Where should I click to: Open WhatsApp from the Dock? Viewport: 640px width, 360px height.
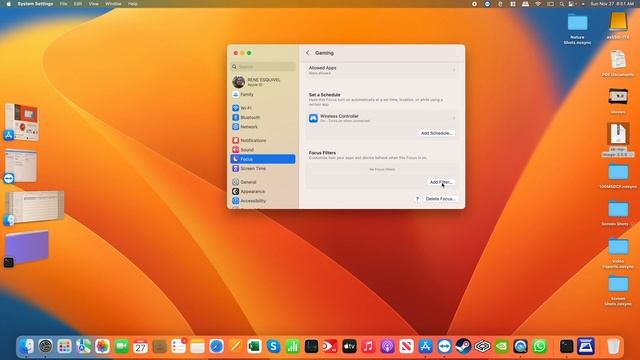[x=540, y=346]
